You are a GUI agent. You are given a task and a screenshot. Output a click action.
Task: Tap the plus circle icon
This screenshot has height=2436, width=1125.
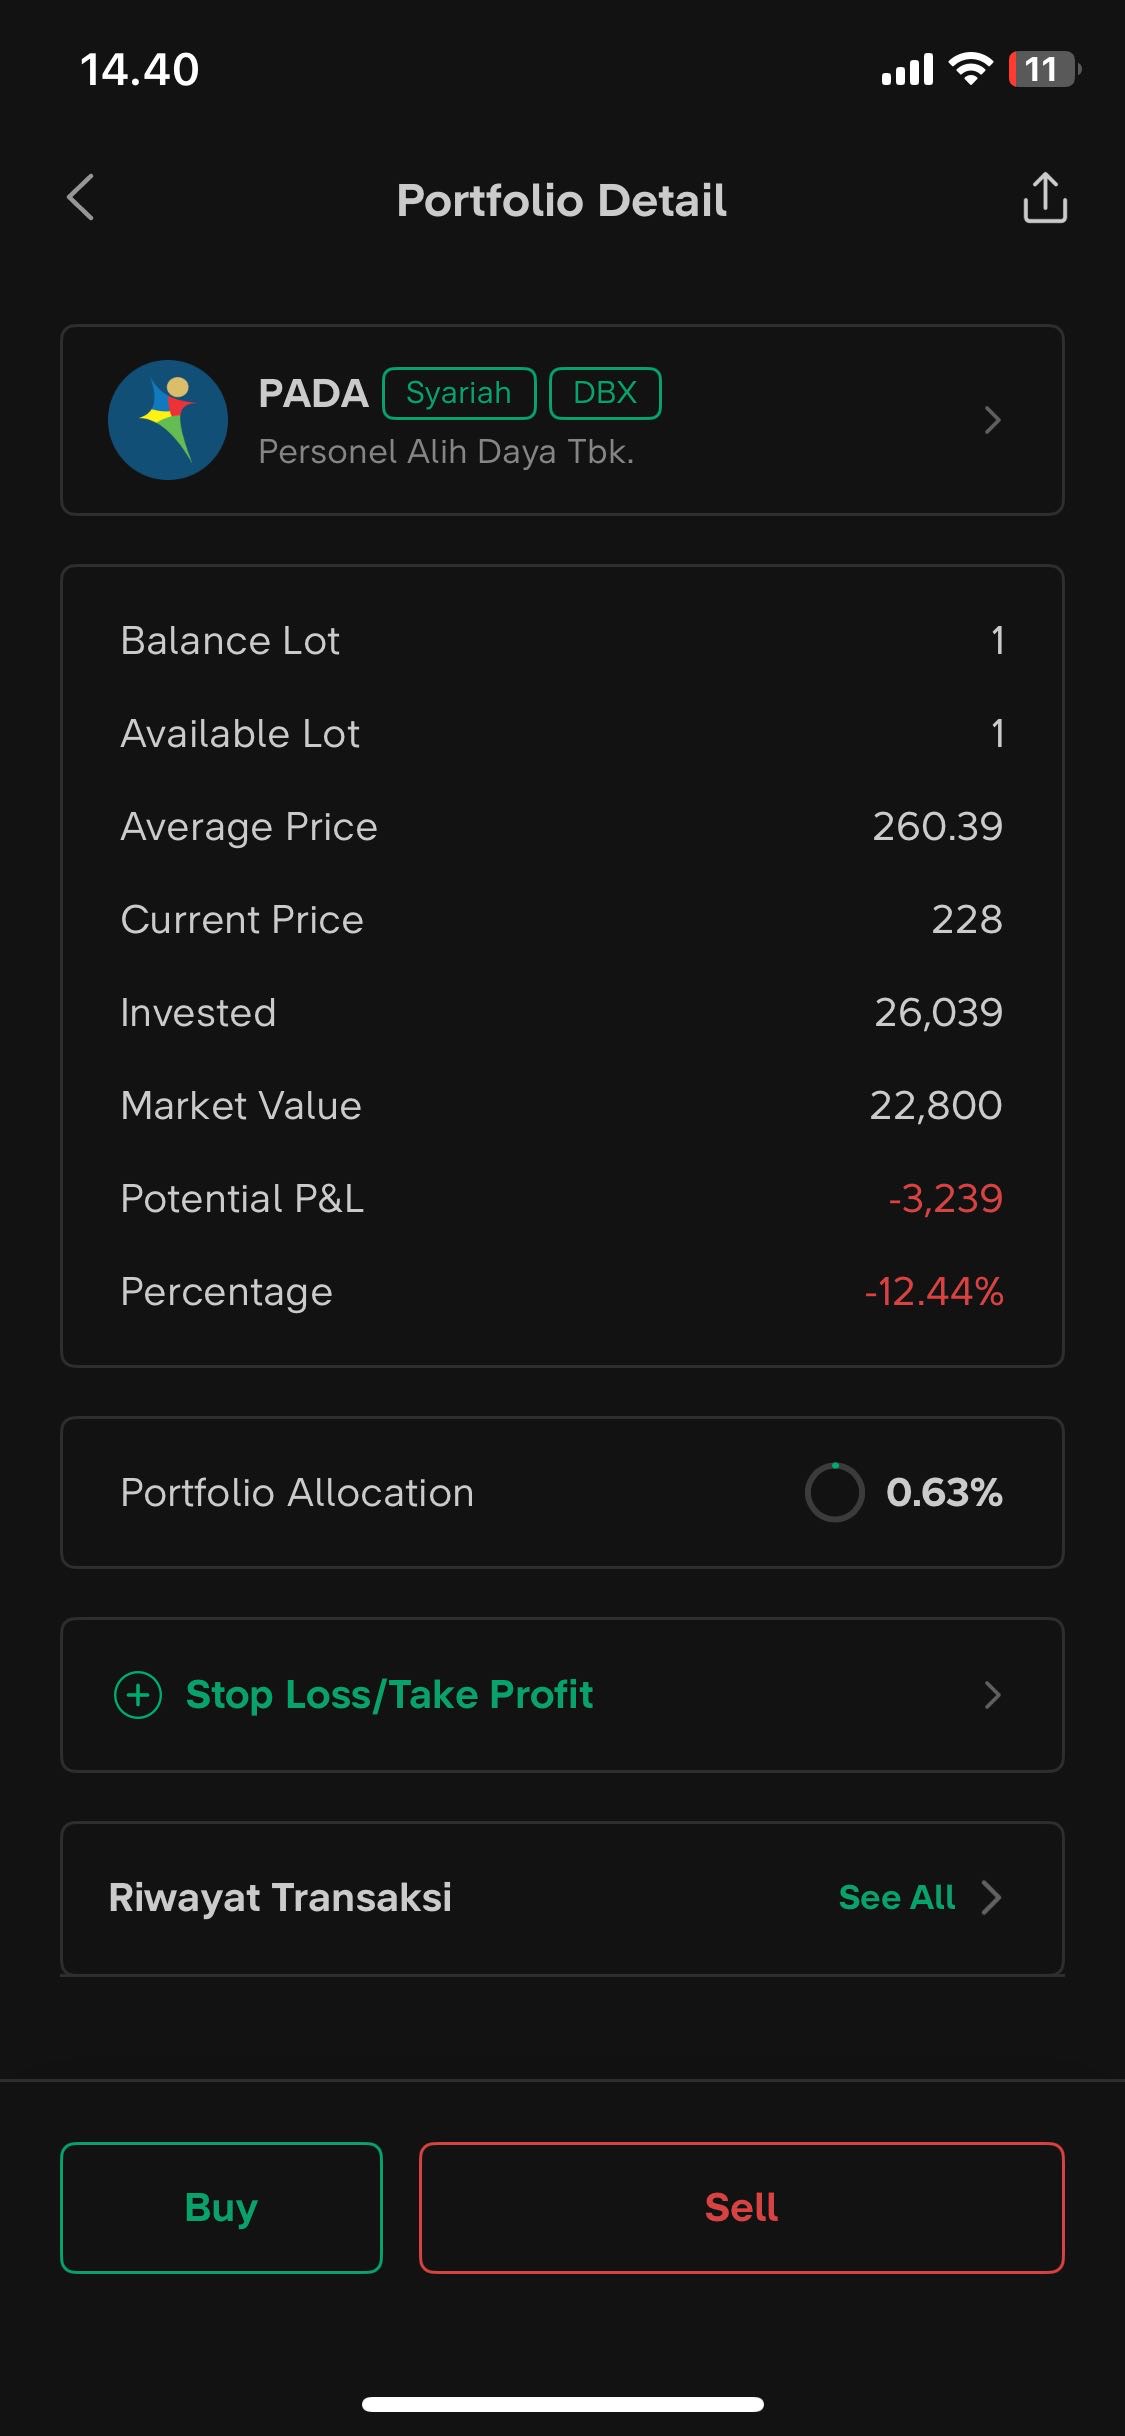(138, 1695)
